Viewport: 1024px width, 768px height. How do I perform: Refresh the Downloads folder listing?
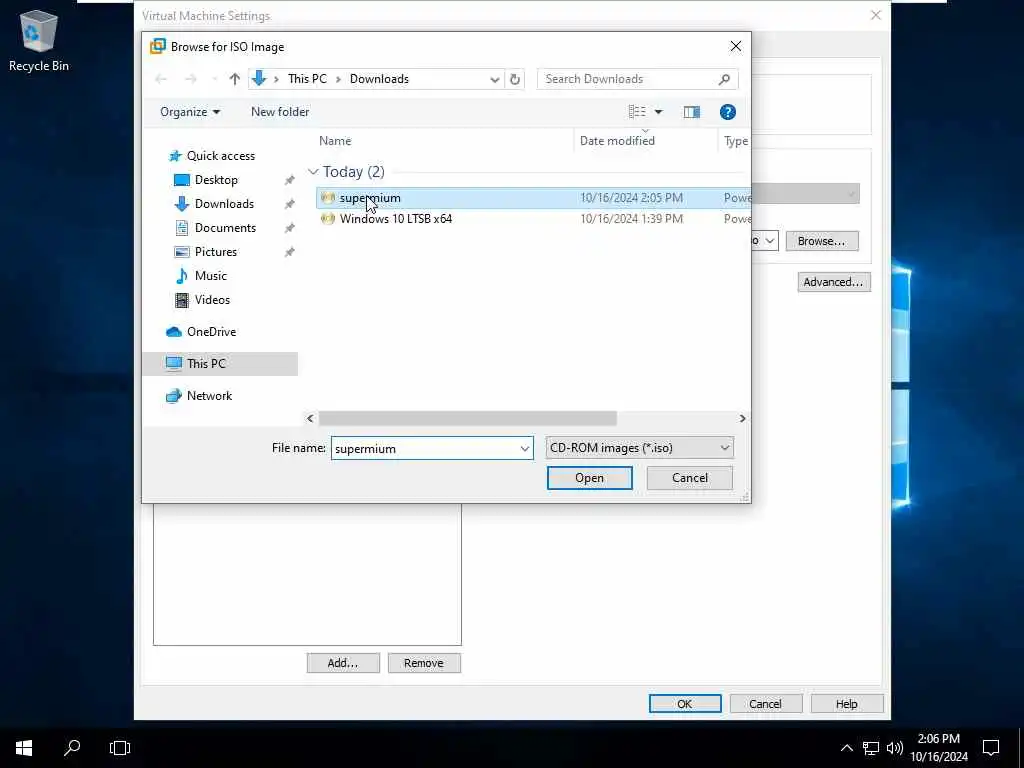515,79
